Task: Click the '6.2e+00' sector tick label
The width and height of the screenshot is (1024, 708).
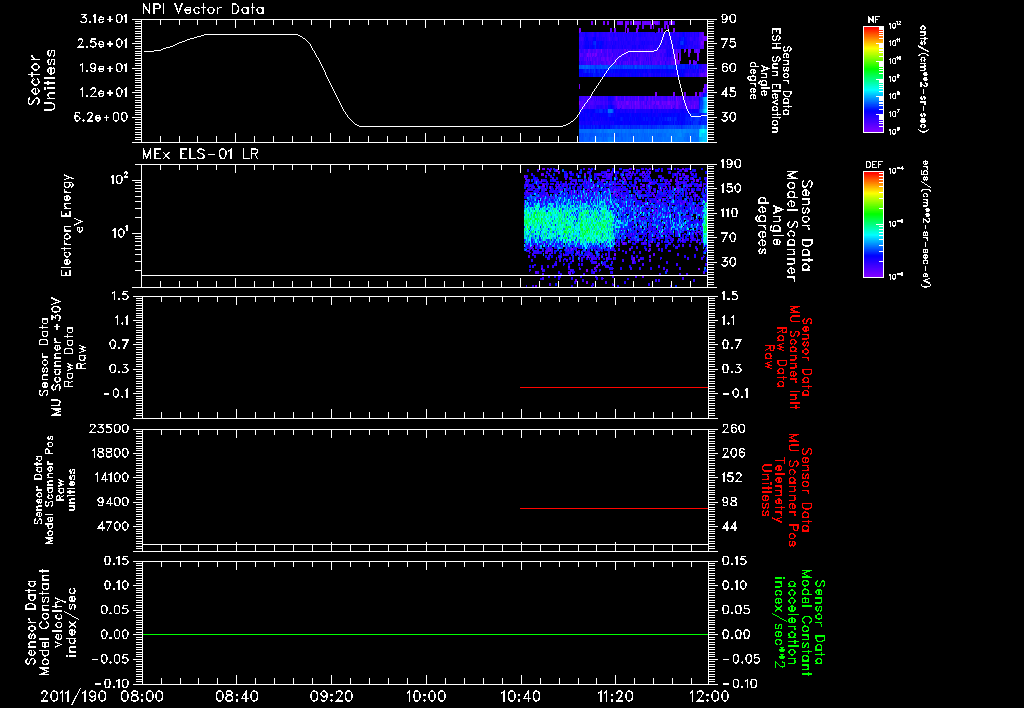Action: (x=103, y=118)
